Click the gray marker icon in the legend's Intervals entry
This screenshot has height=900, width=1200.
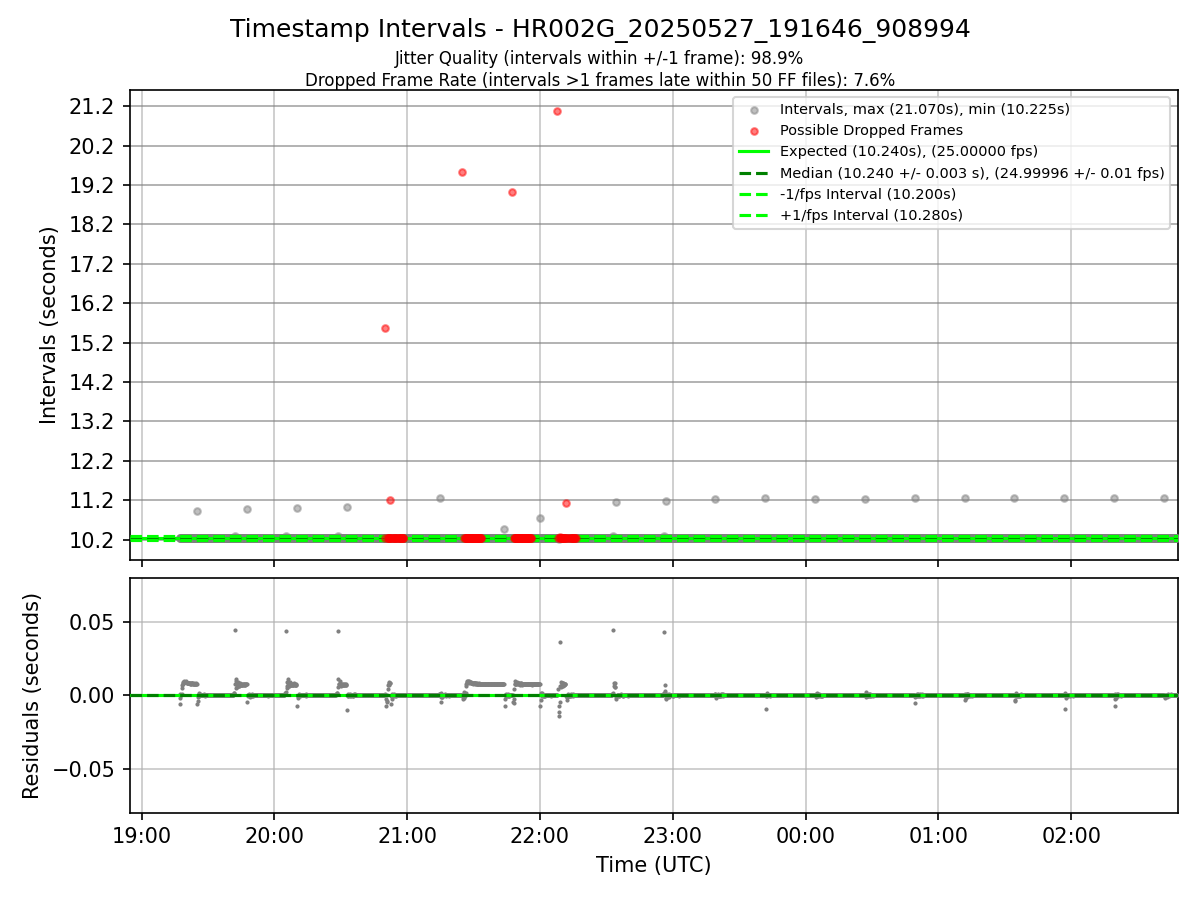pyautogui.click(x=755, y=109)
